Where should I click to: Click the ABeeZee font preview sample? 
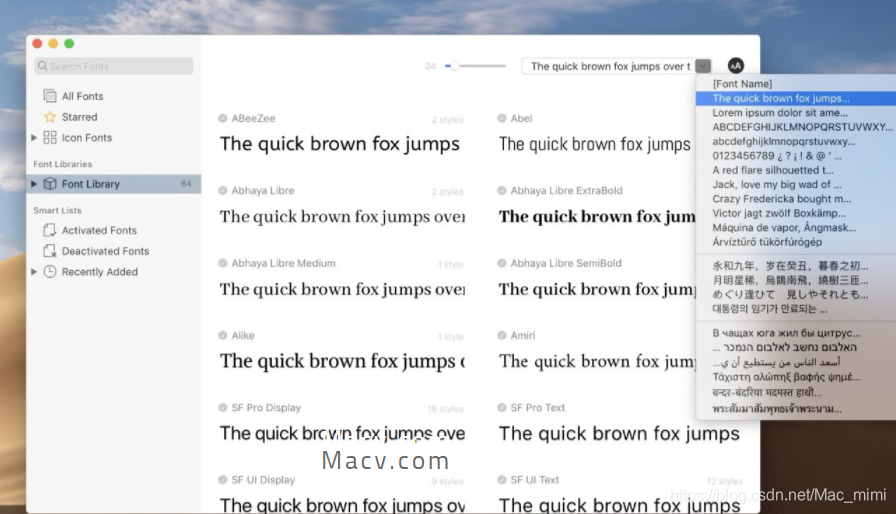[340, 144]
